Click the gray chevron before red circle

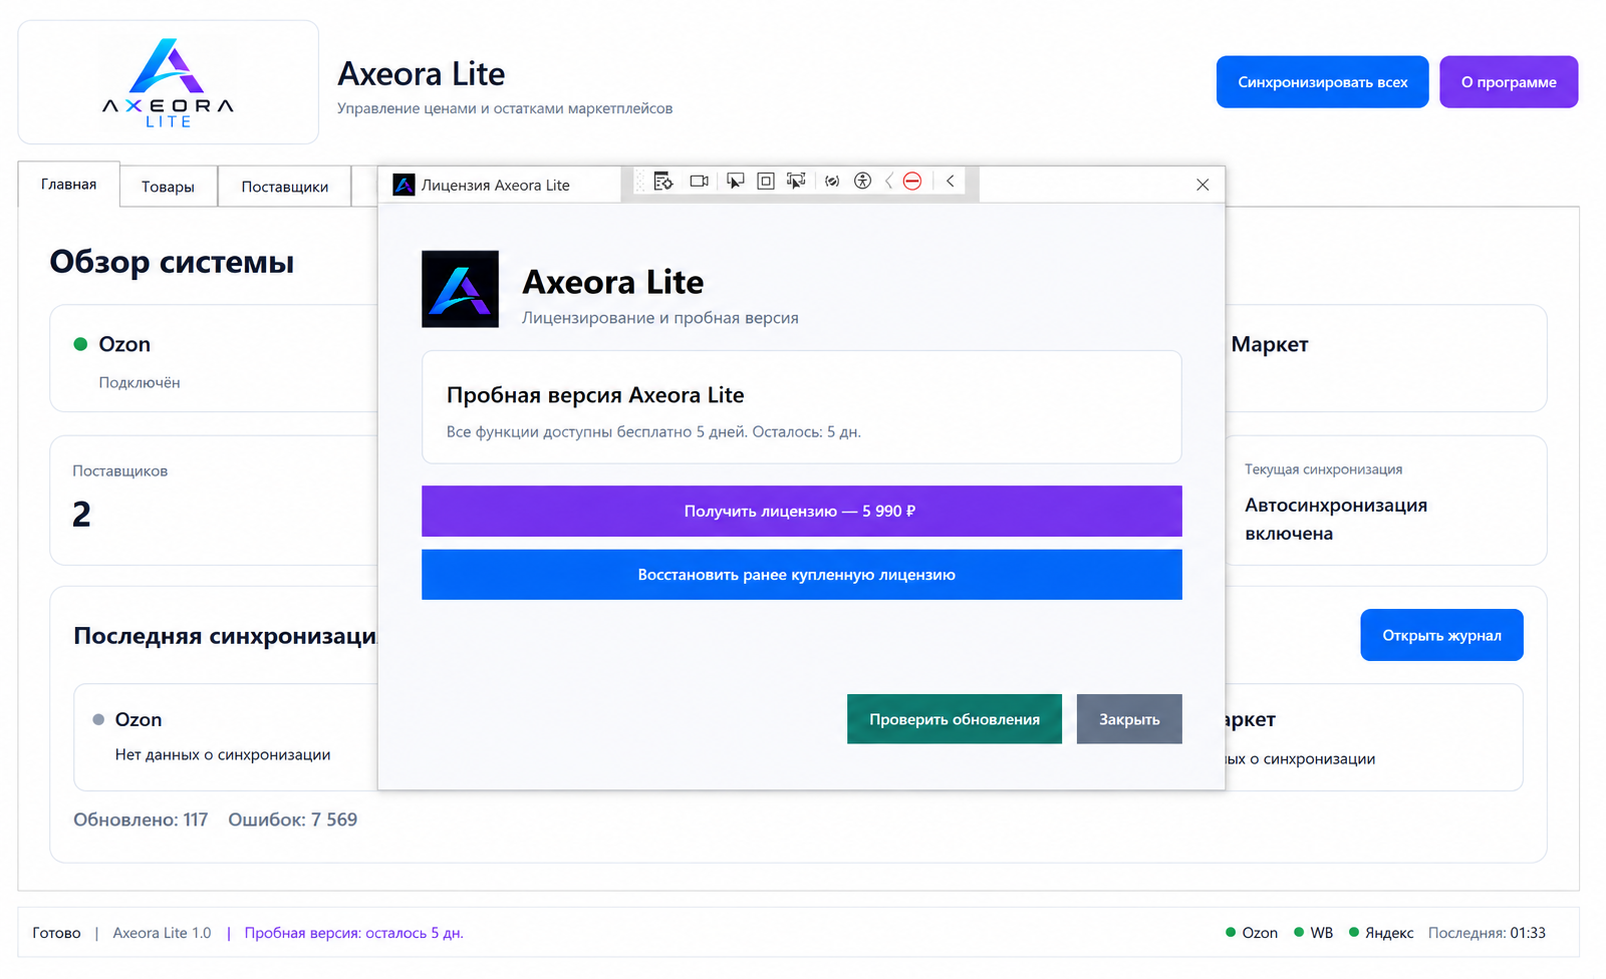(x=889, y=181)
